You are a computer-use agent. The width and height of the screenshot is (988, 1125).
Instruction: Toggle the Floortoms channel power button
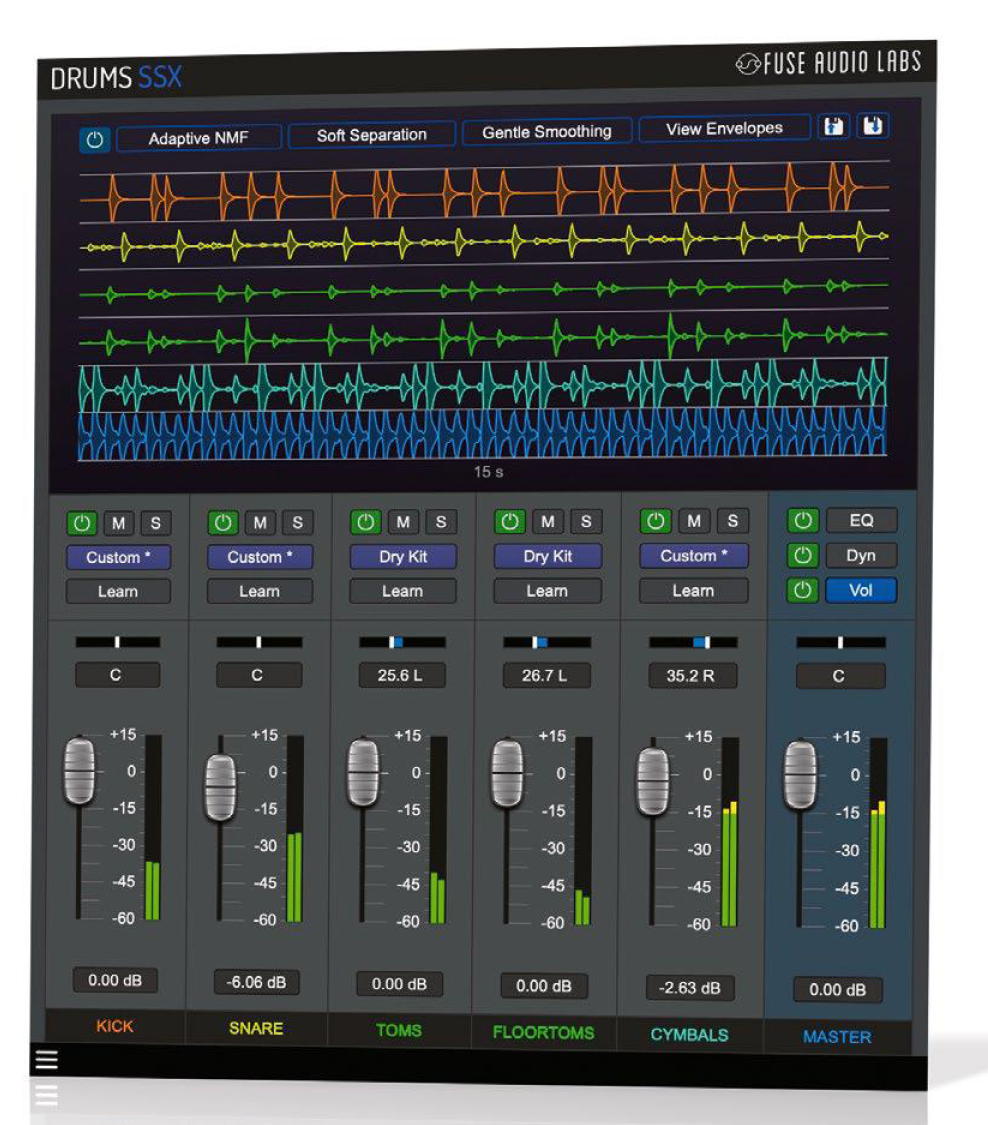coord(510,521)
